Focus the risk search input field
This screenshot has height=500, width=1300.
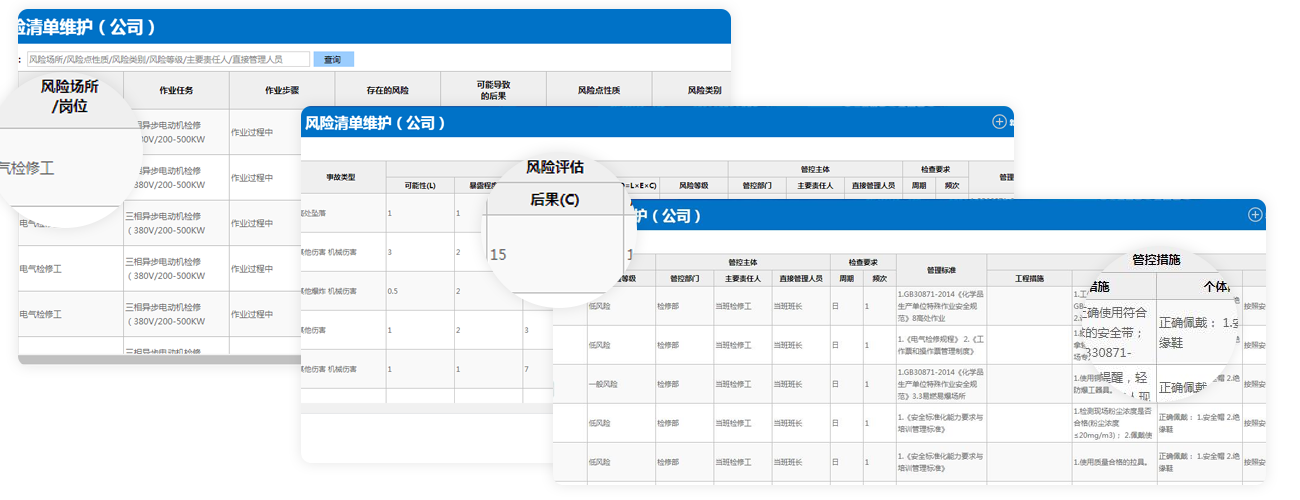[x=168, y=60]
